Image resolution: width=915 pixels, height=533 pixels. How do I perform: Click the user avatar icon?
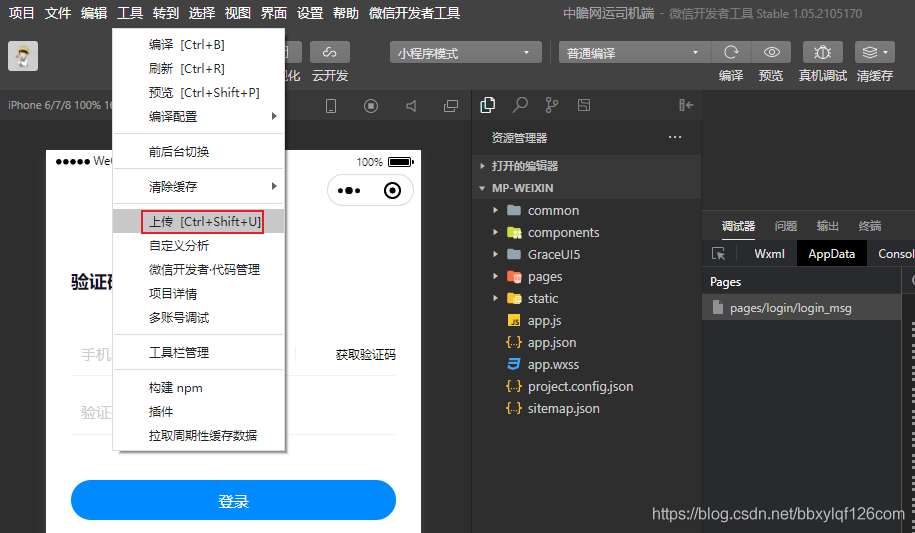tap(23, 56)
